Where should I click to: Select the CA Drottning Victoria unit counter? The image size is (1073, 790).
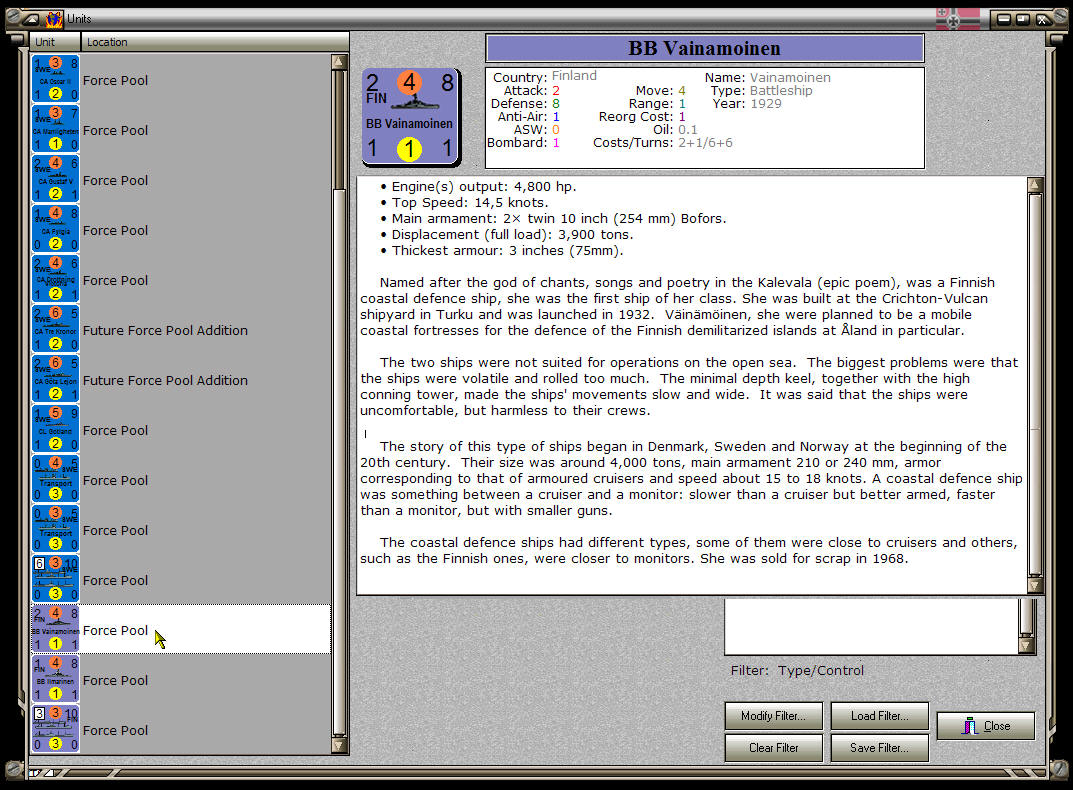[x=55, y=279]
